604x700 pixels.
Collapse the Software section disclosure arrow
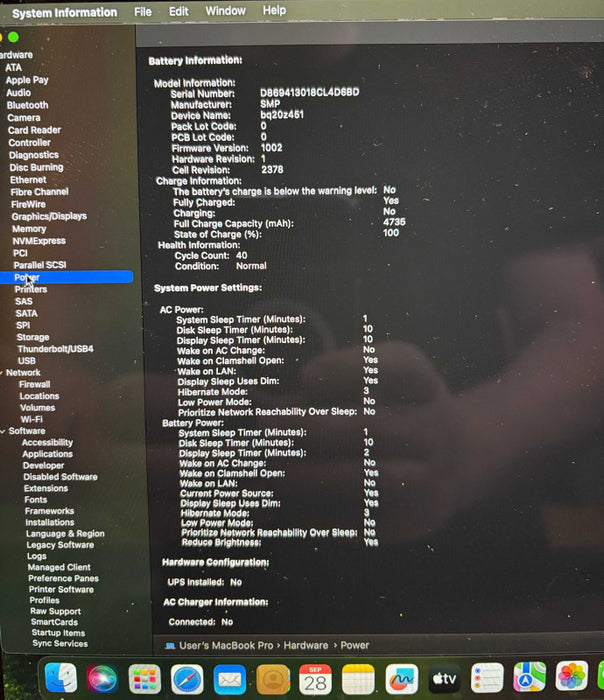(x=3, y=431)
